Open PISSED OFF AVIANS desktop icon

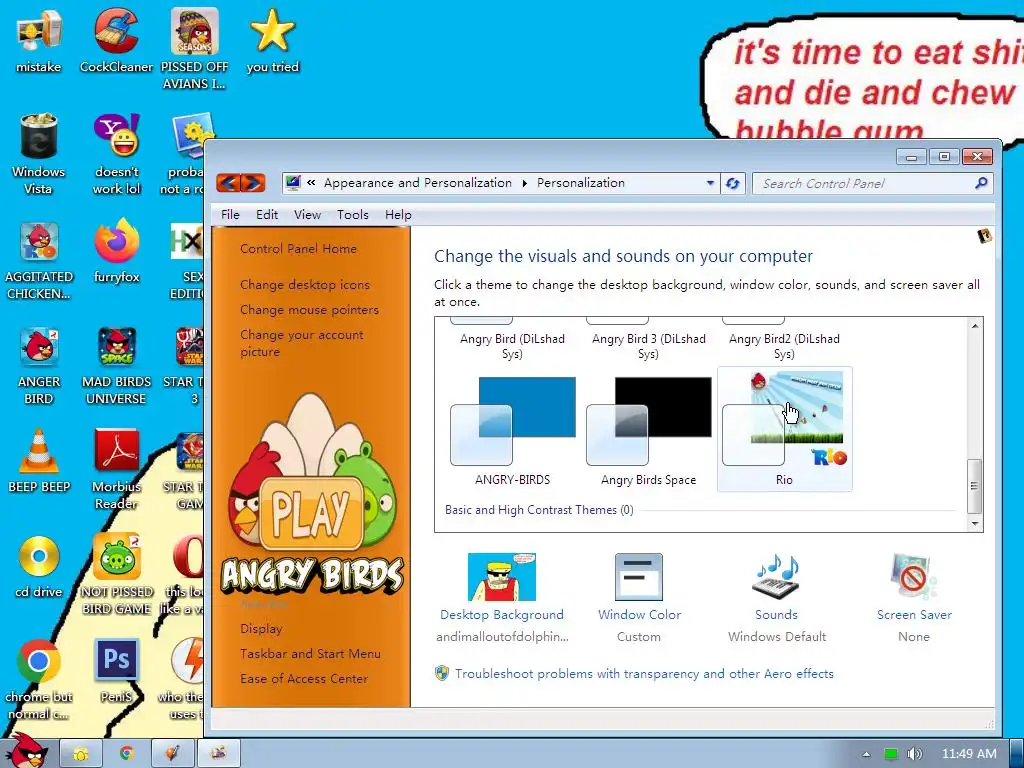[x=194, y=49]
